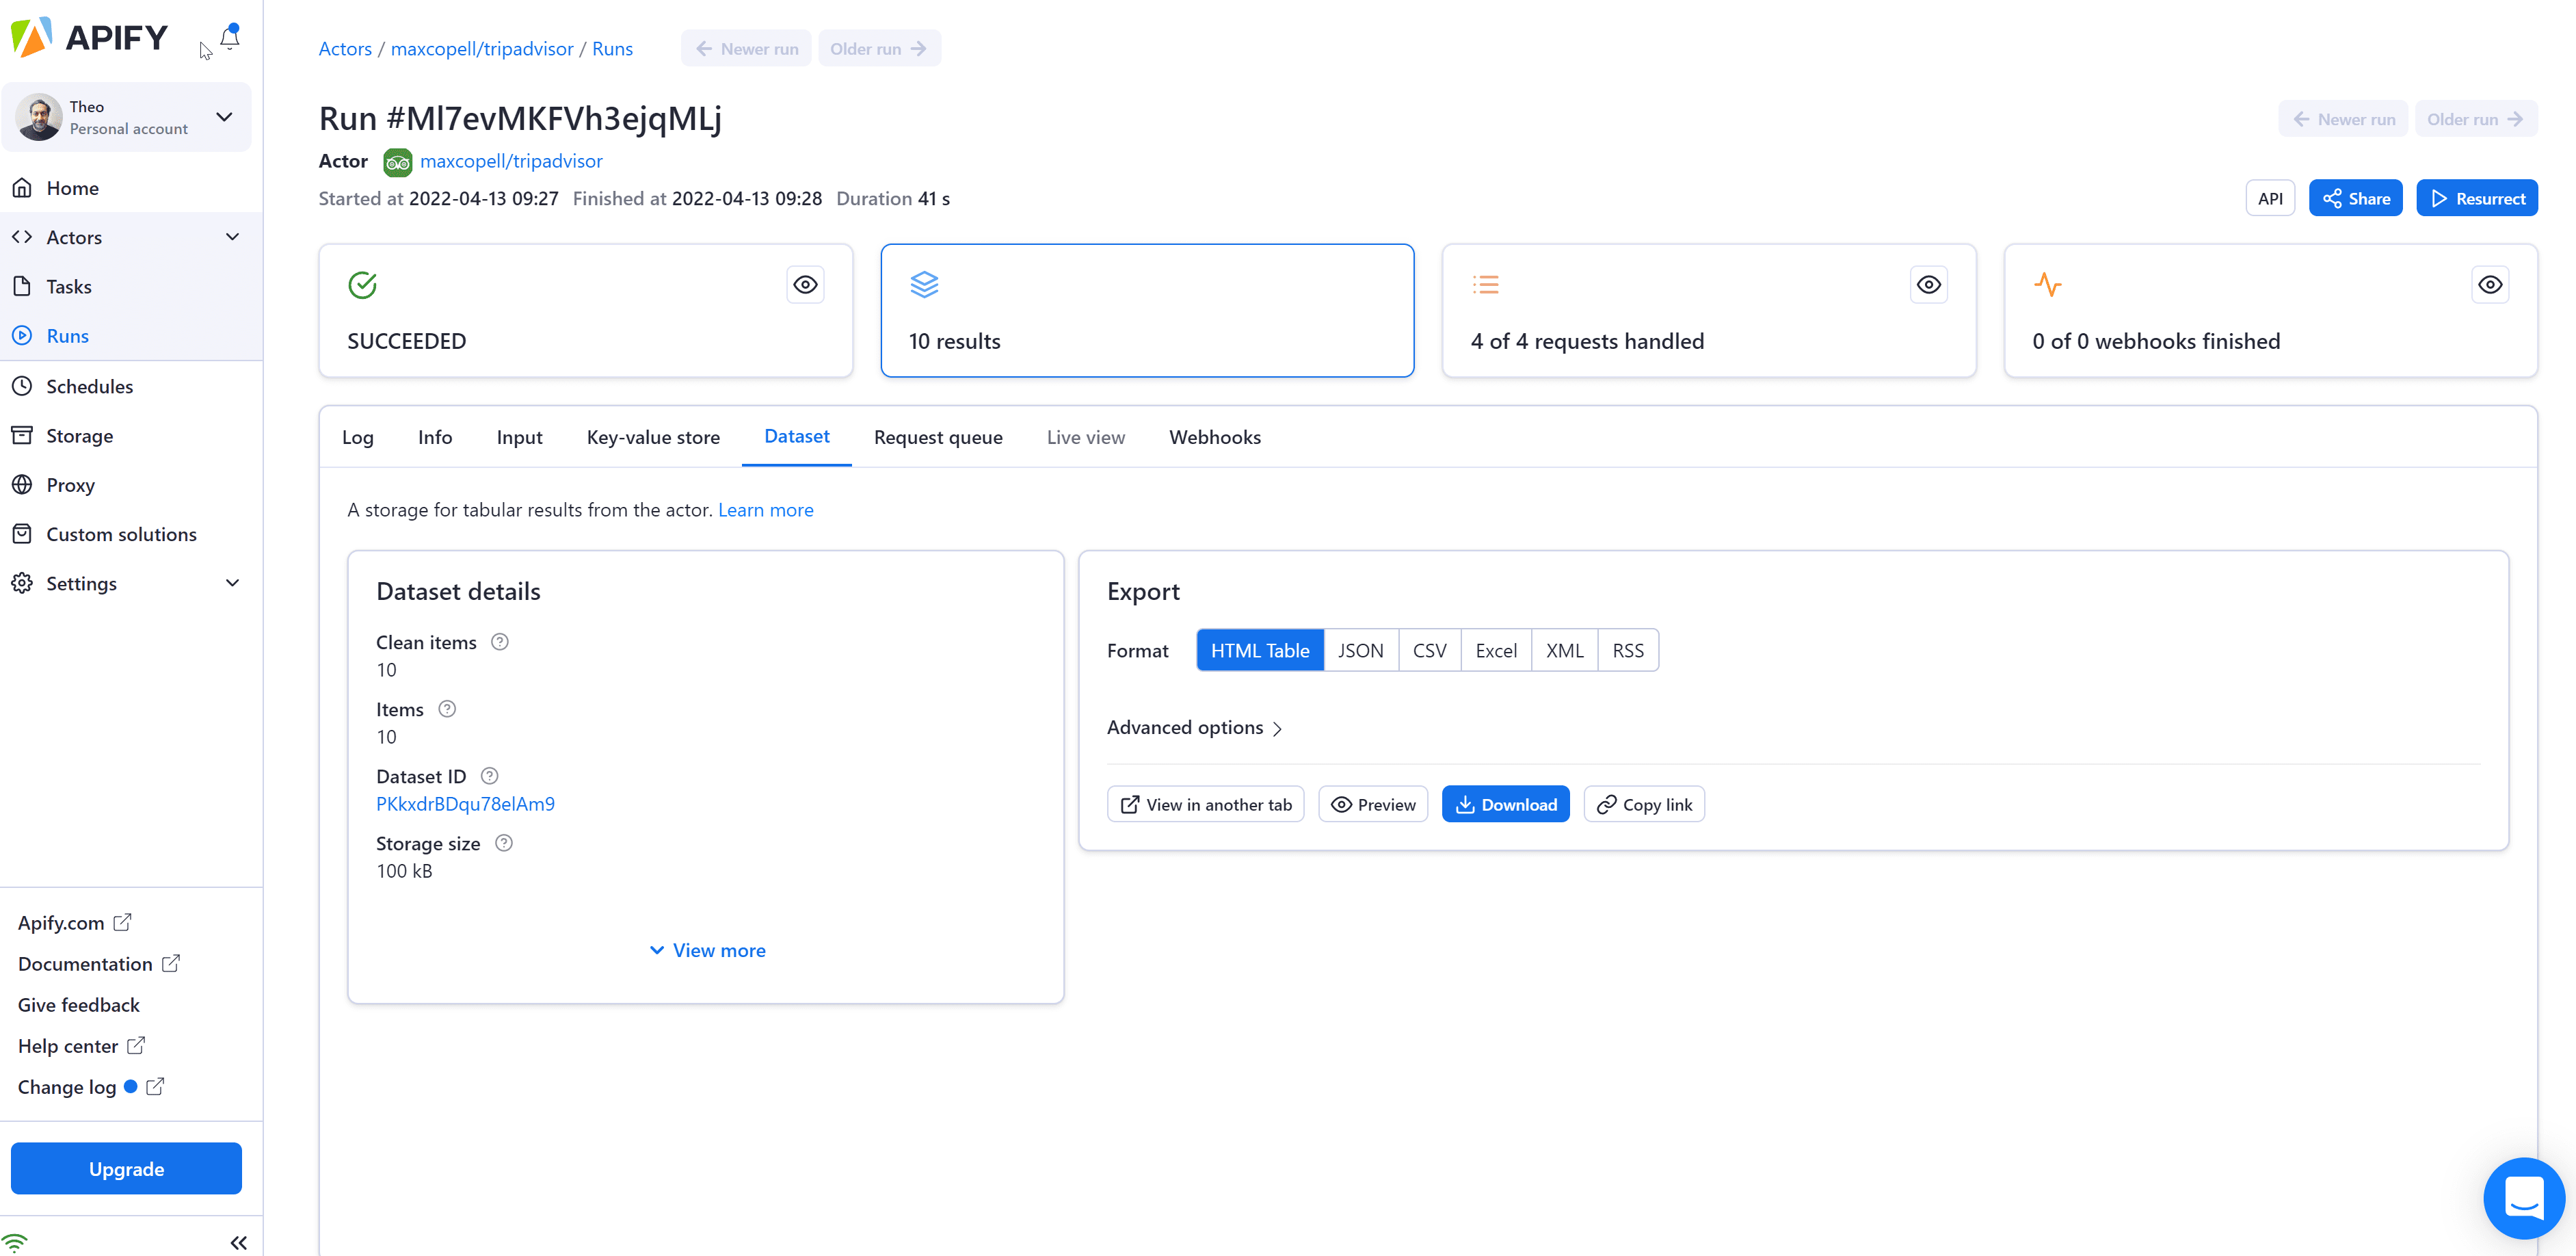This screenshot has width=2576, height=1256.
Task: Expand the Theo account dropdown
Action: [x=224, y=117]
